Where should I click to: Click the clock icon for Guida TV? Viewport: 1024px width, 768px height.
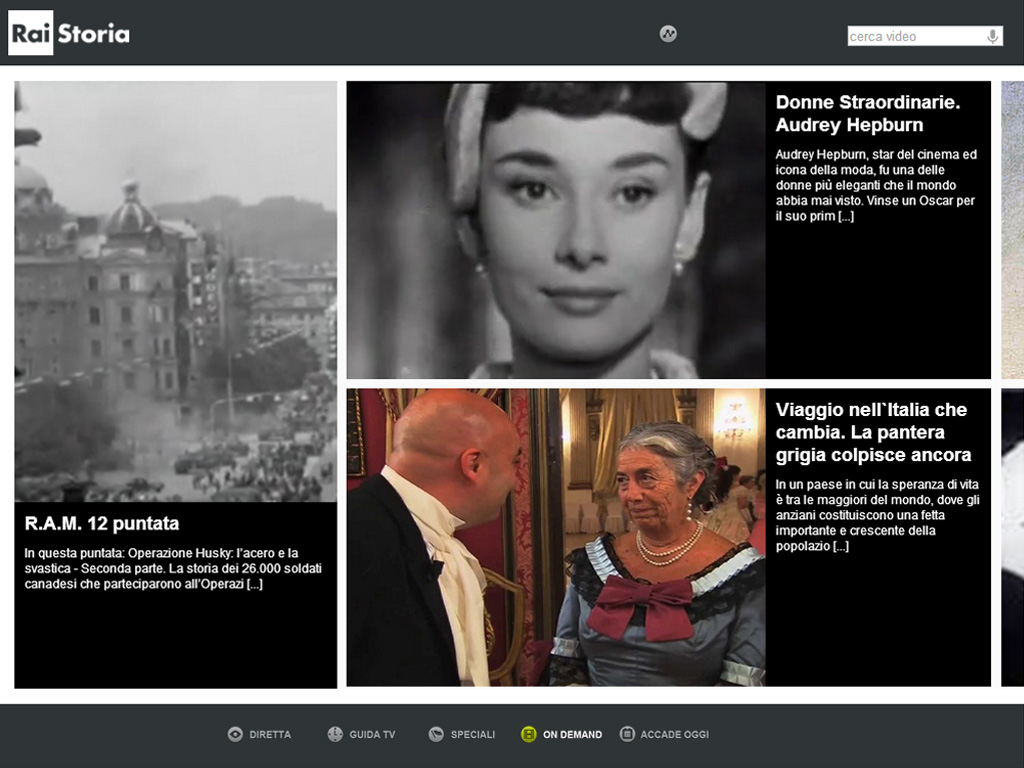[x=335, y=734]
